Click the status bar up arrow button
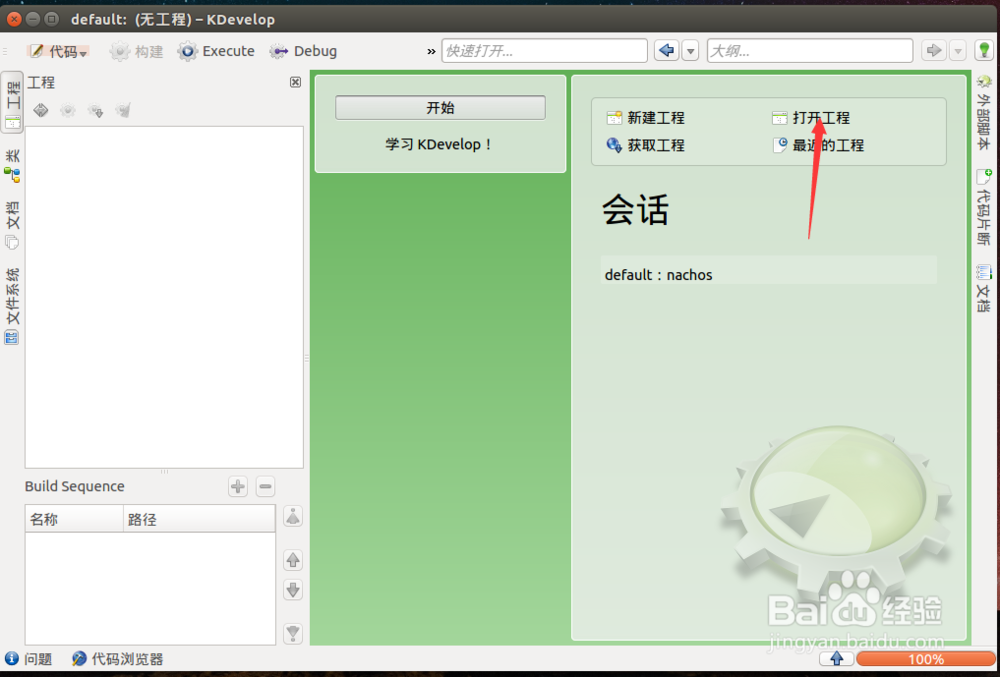1000x677 pixels. coord(836,659)
